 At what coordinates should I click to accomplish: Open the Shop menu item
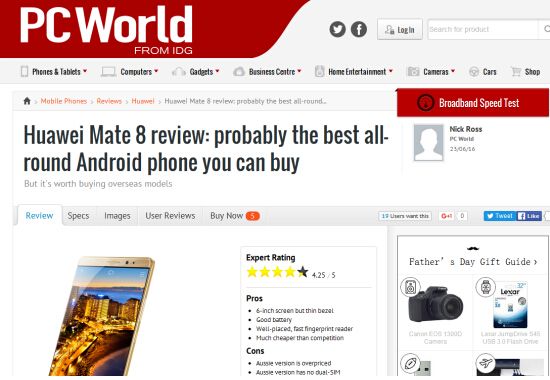[x=532, y=72]
